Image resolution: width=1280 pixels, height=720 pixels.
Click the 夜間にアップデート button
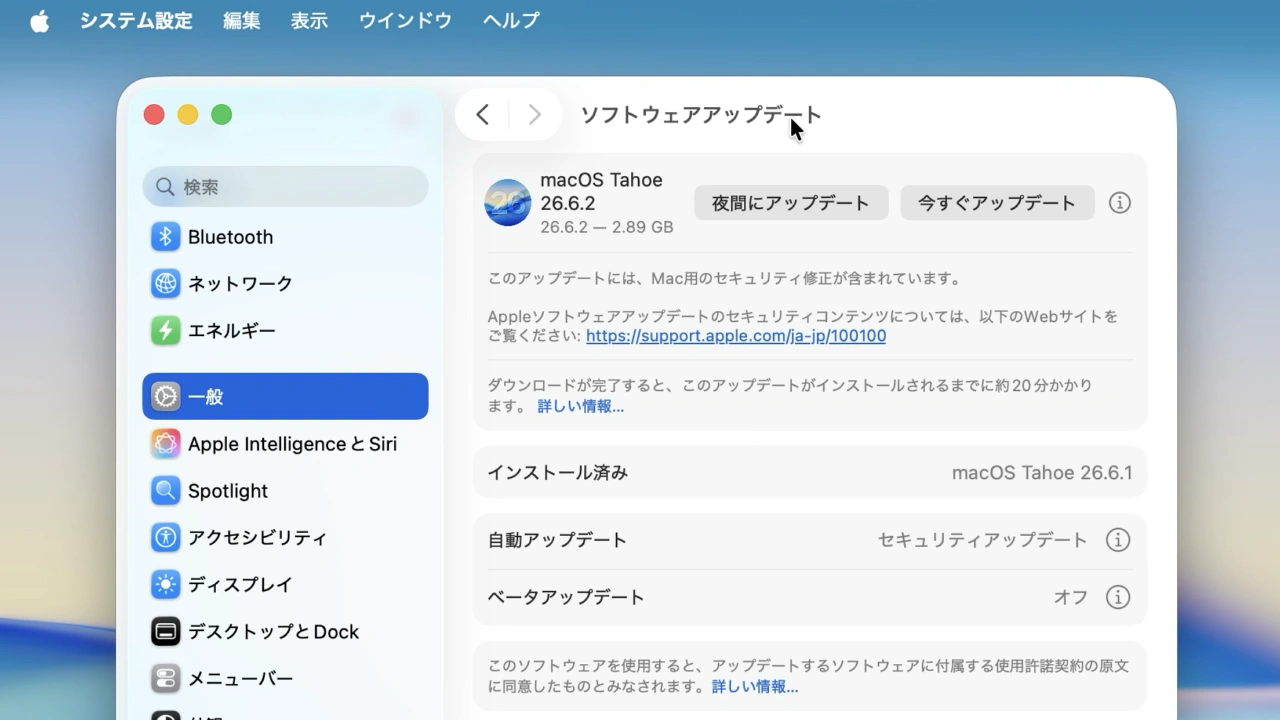791,203
